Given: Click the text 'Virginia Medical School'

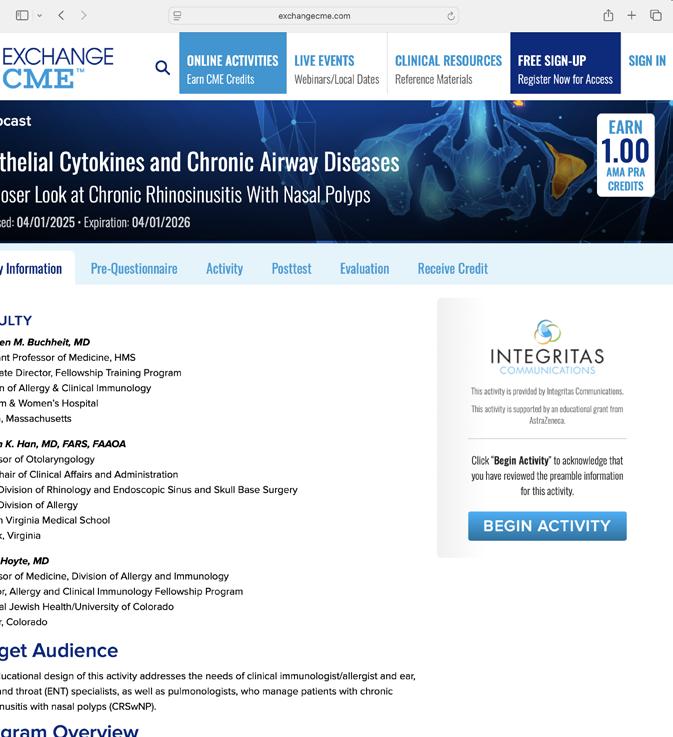Looking at the screenshot, I should pos(57,520).
